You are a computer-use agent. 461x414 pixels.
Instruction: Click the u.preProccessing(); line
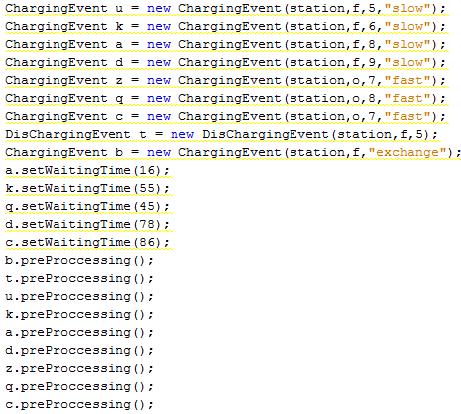pyautogui.click(x=79, y=297)
